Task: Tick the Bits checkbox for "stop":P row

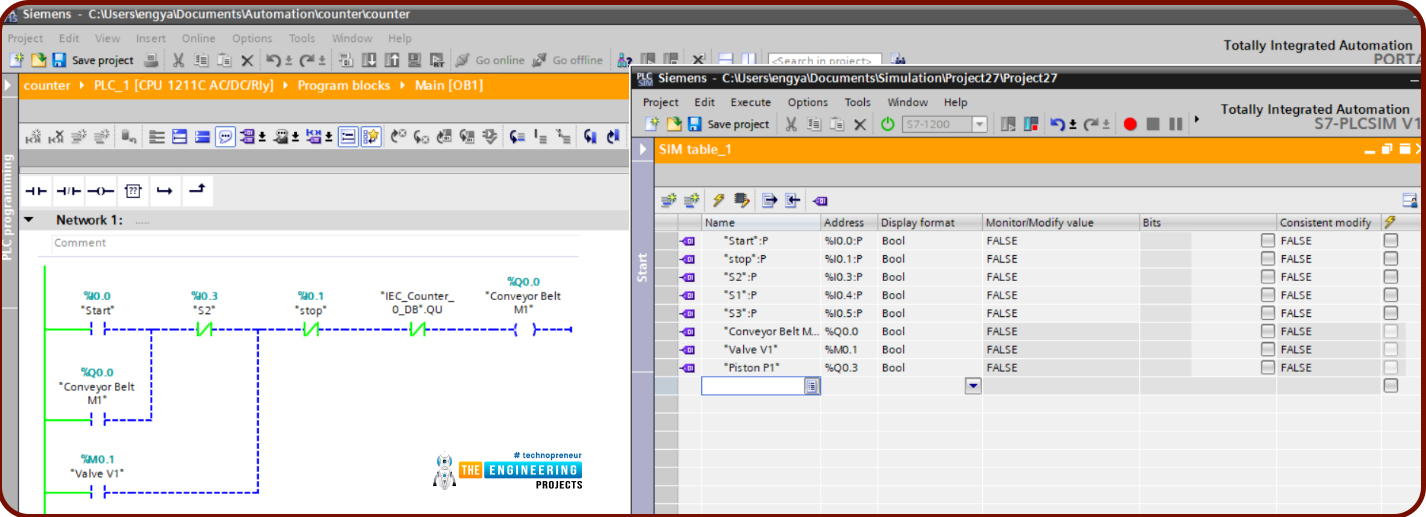Action: click(x=1268, y=259)
